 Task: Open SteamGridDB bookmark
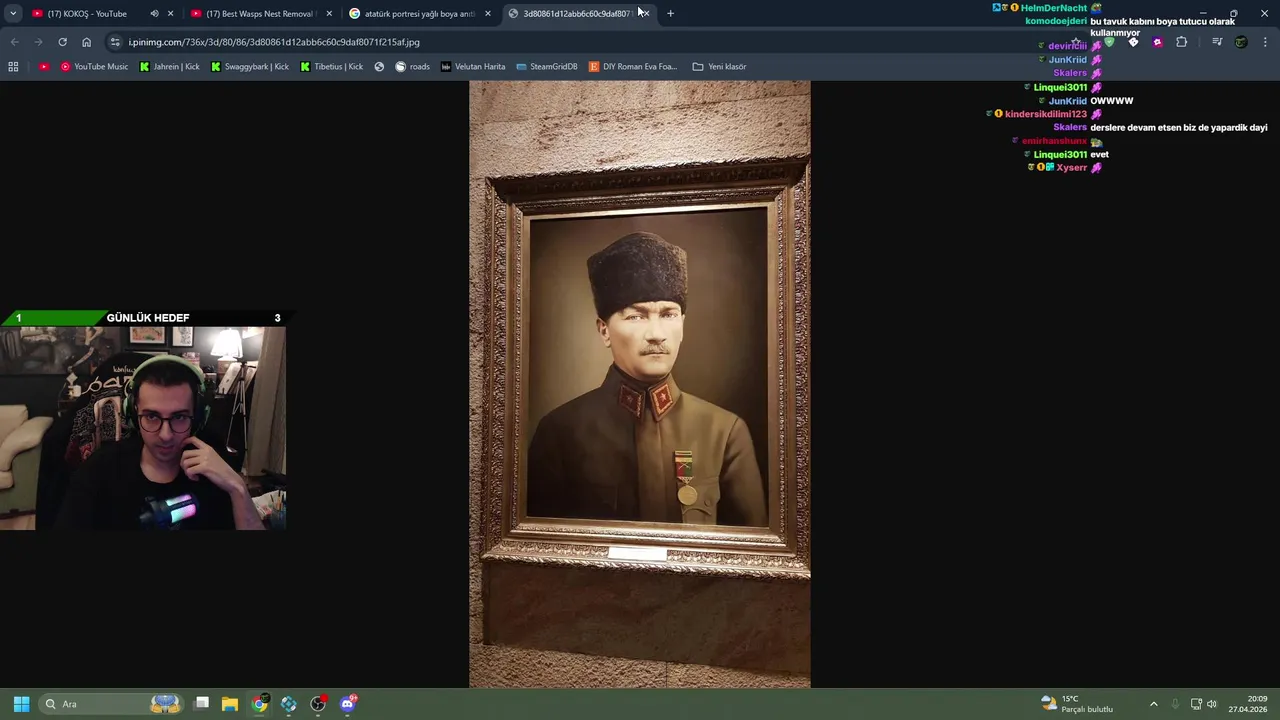(547, 67)
